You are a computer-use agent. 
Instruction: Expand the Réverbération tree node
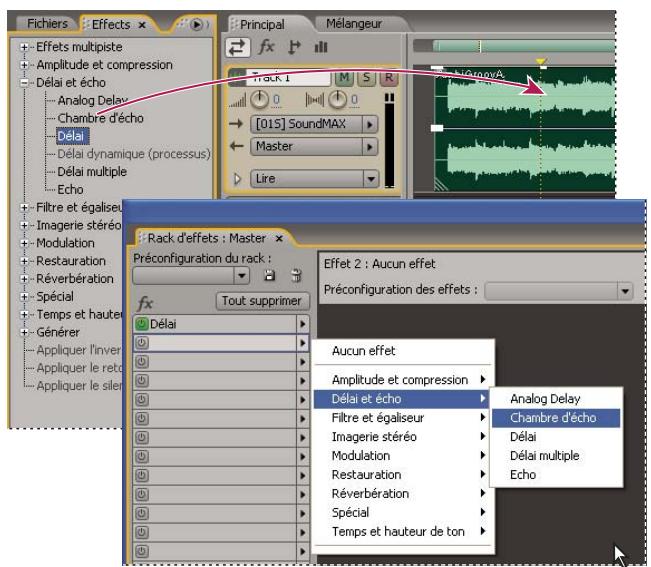(24, 279)
